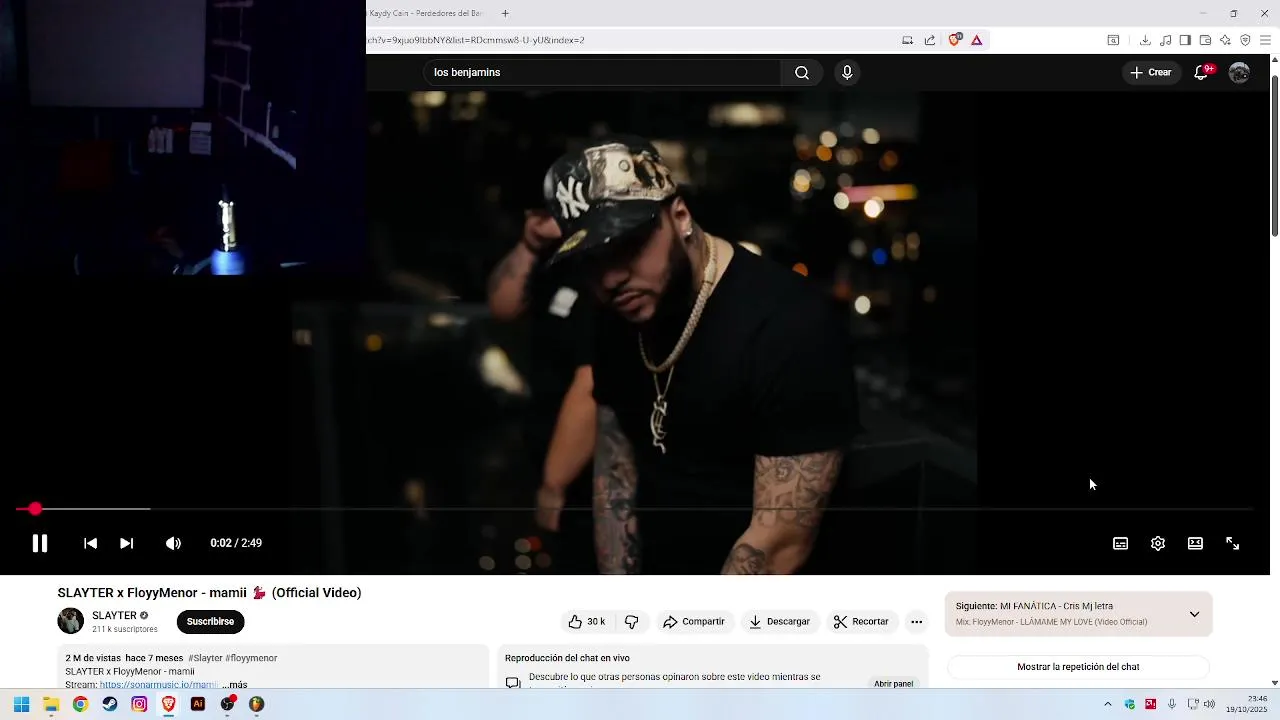The image size is (1280, 720).
Task: Skip to the next video in playlist
Action: (126, 543)
